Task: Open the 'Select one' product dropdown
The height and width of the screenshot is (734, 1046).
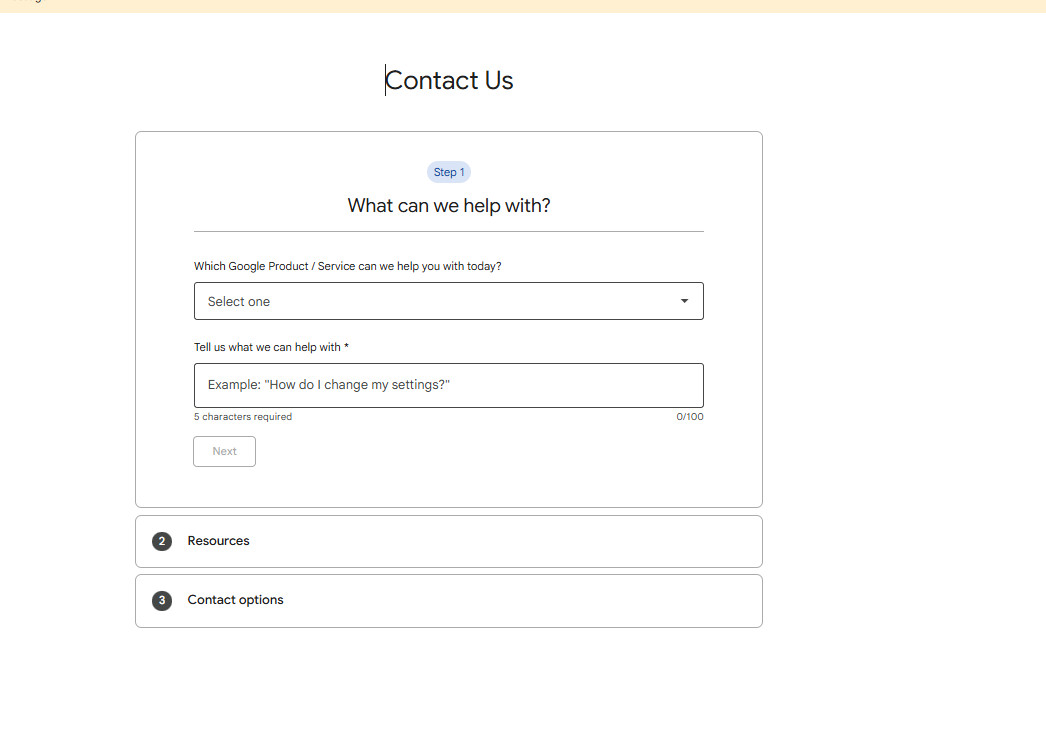Action: 448,301
